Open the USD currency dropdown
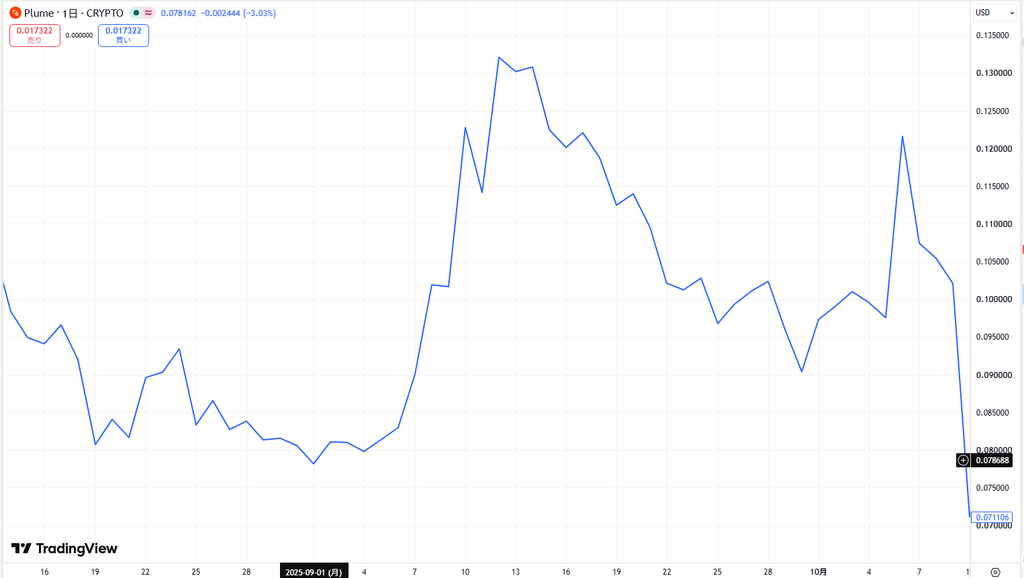The width and height of the screenshot is (1024, 578). 994,12
